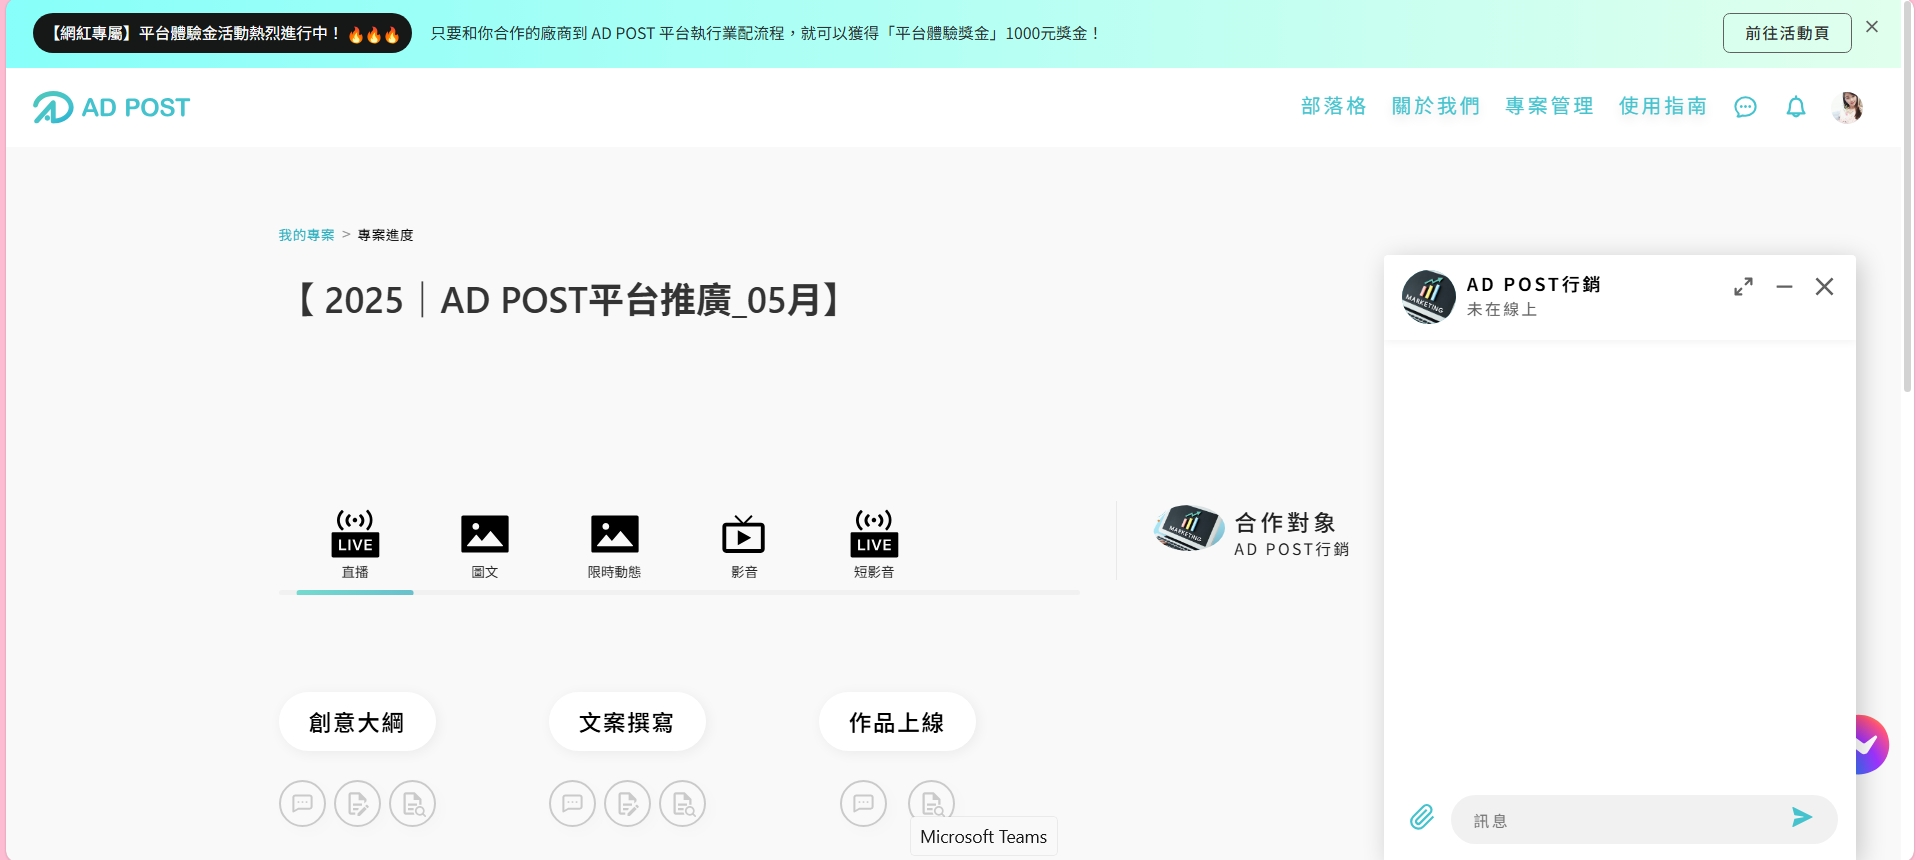Select the 短影音 tab
Viewport: 1920px width, 860px height.
(x=874, y=545)
